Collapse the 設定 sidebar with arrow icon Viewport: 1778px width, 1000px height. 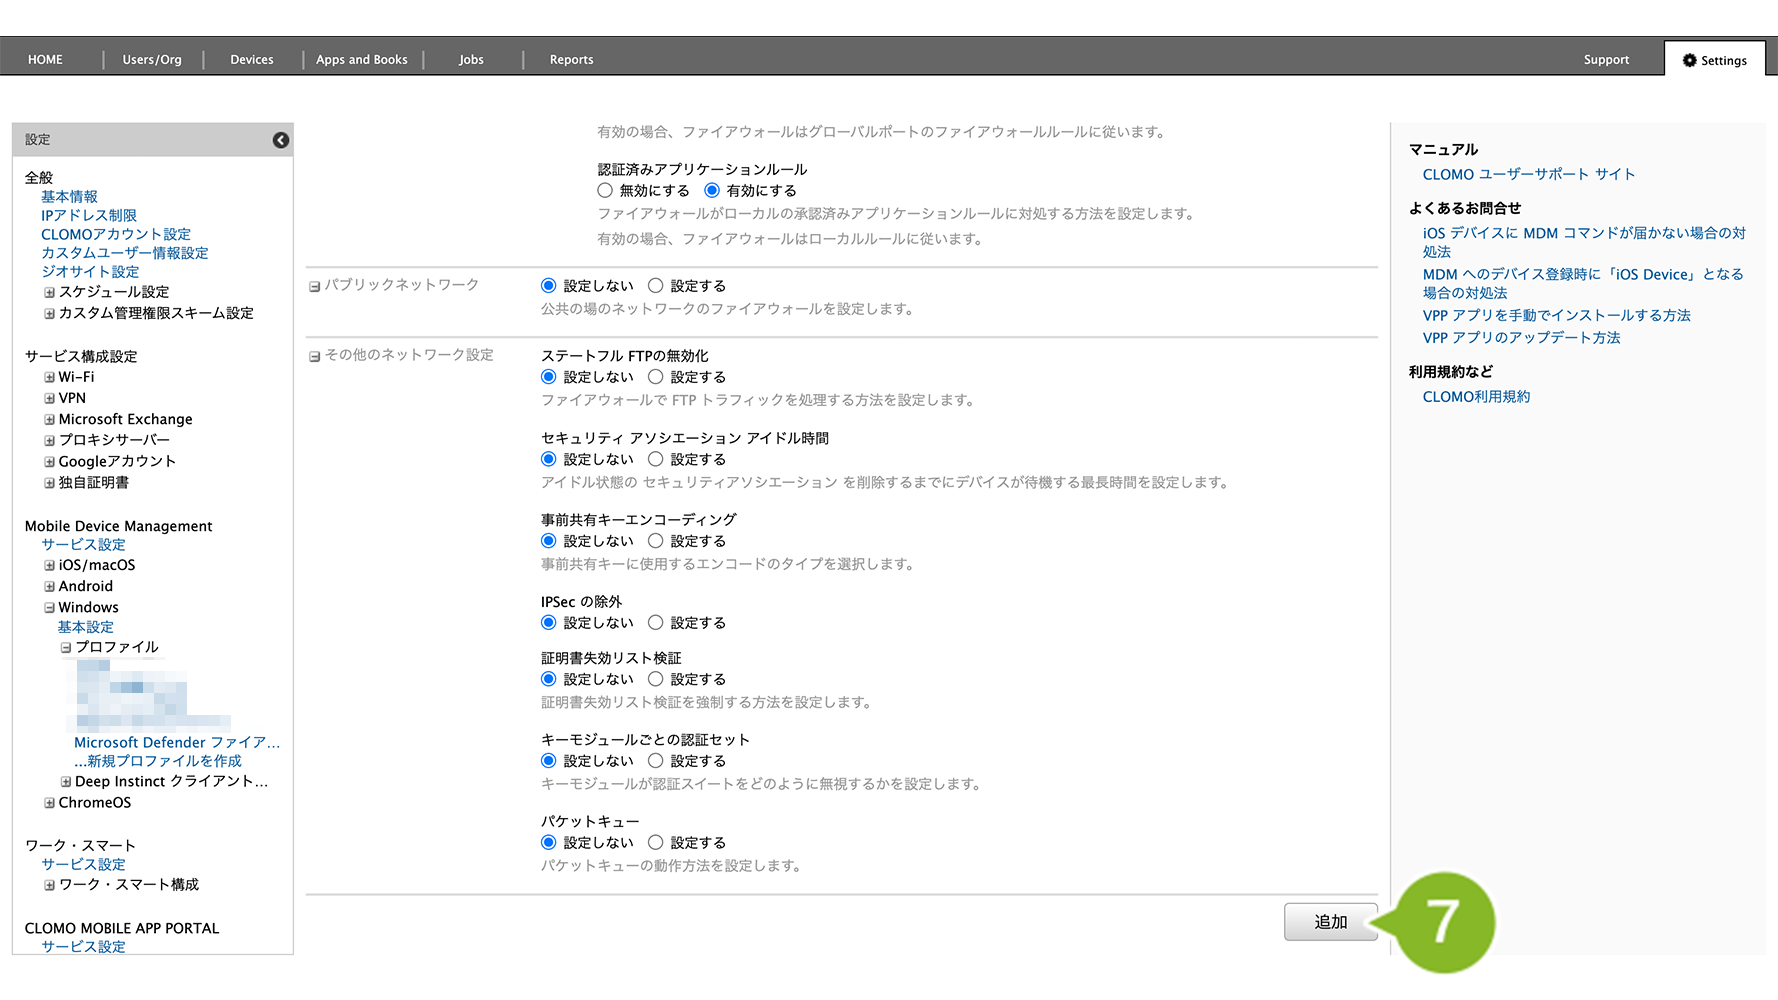281,140
